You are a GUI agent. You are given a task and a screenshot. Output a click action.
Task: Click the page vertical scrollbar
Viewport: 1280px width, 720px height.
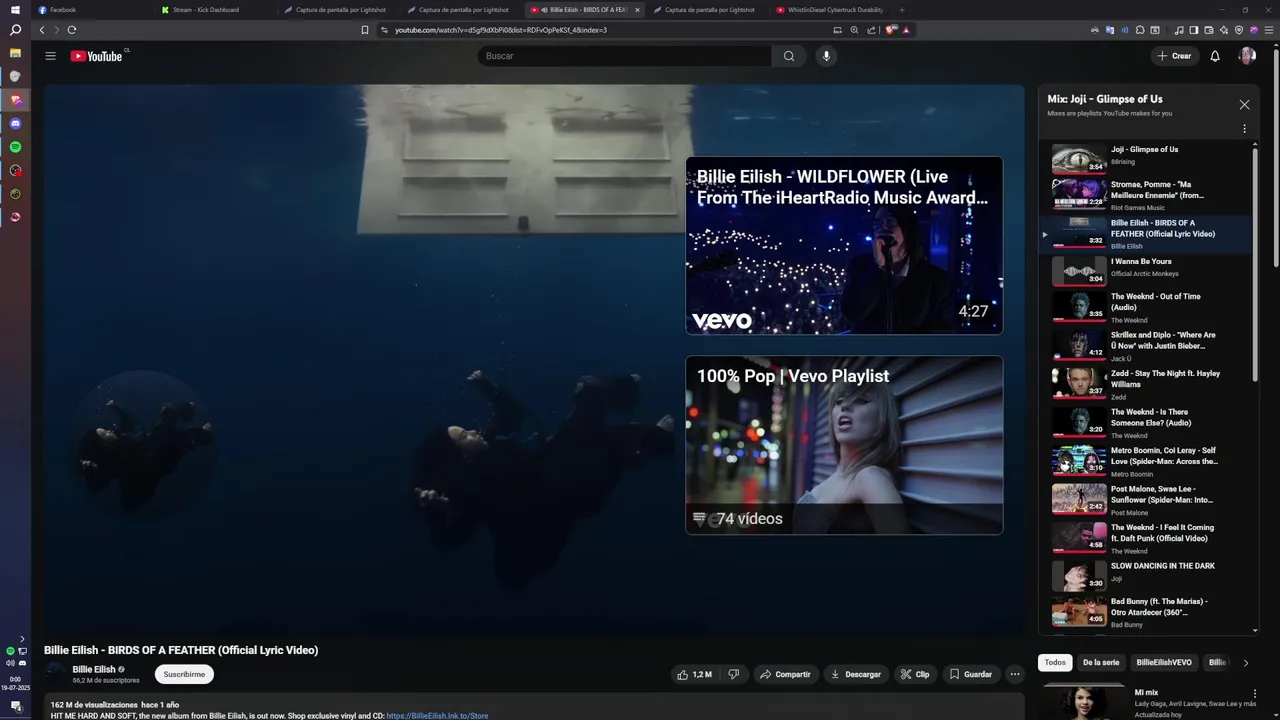click(1275, 156)
